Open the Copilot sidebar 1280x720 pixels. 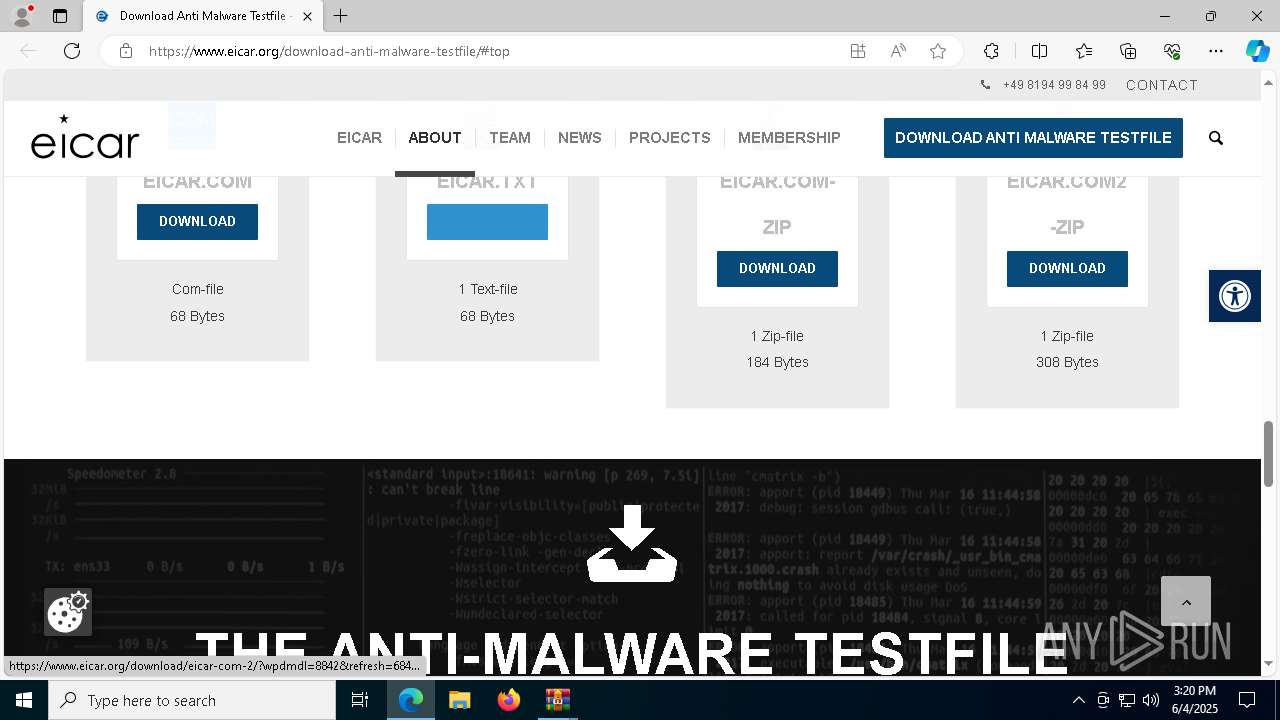(x=1257, y=51)
